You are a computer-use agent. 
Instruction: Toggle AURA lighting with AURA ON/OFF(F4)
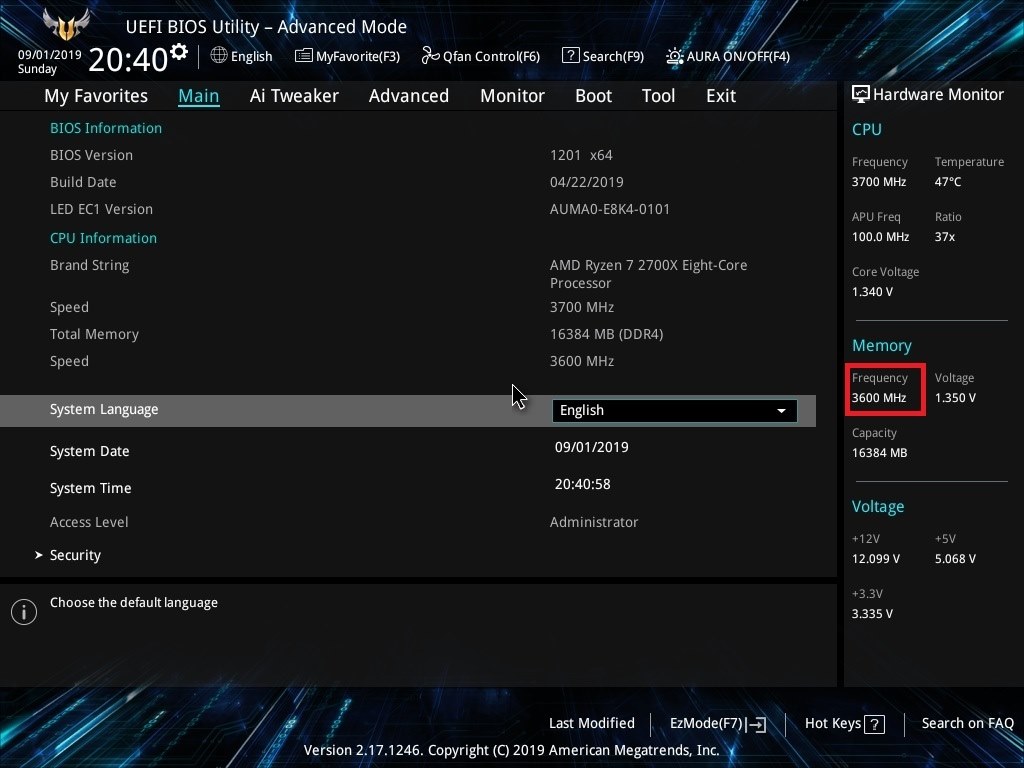click(x=727, y=56)
